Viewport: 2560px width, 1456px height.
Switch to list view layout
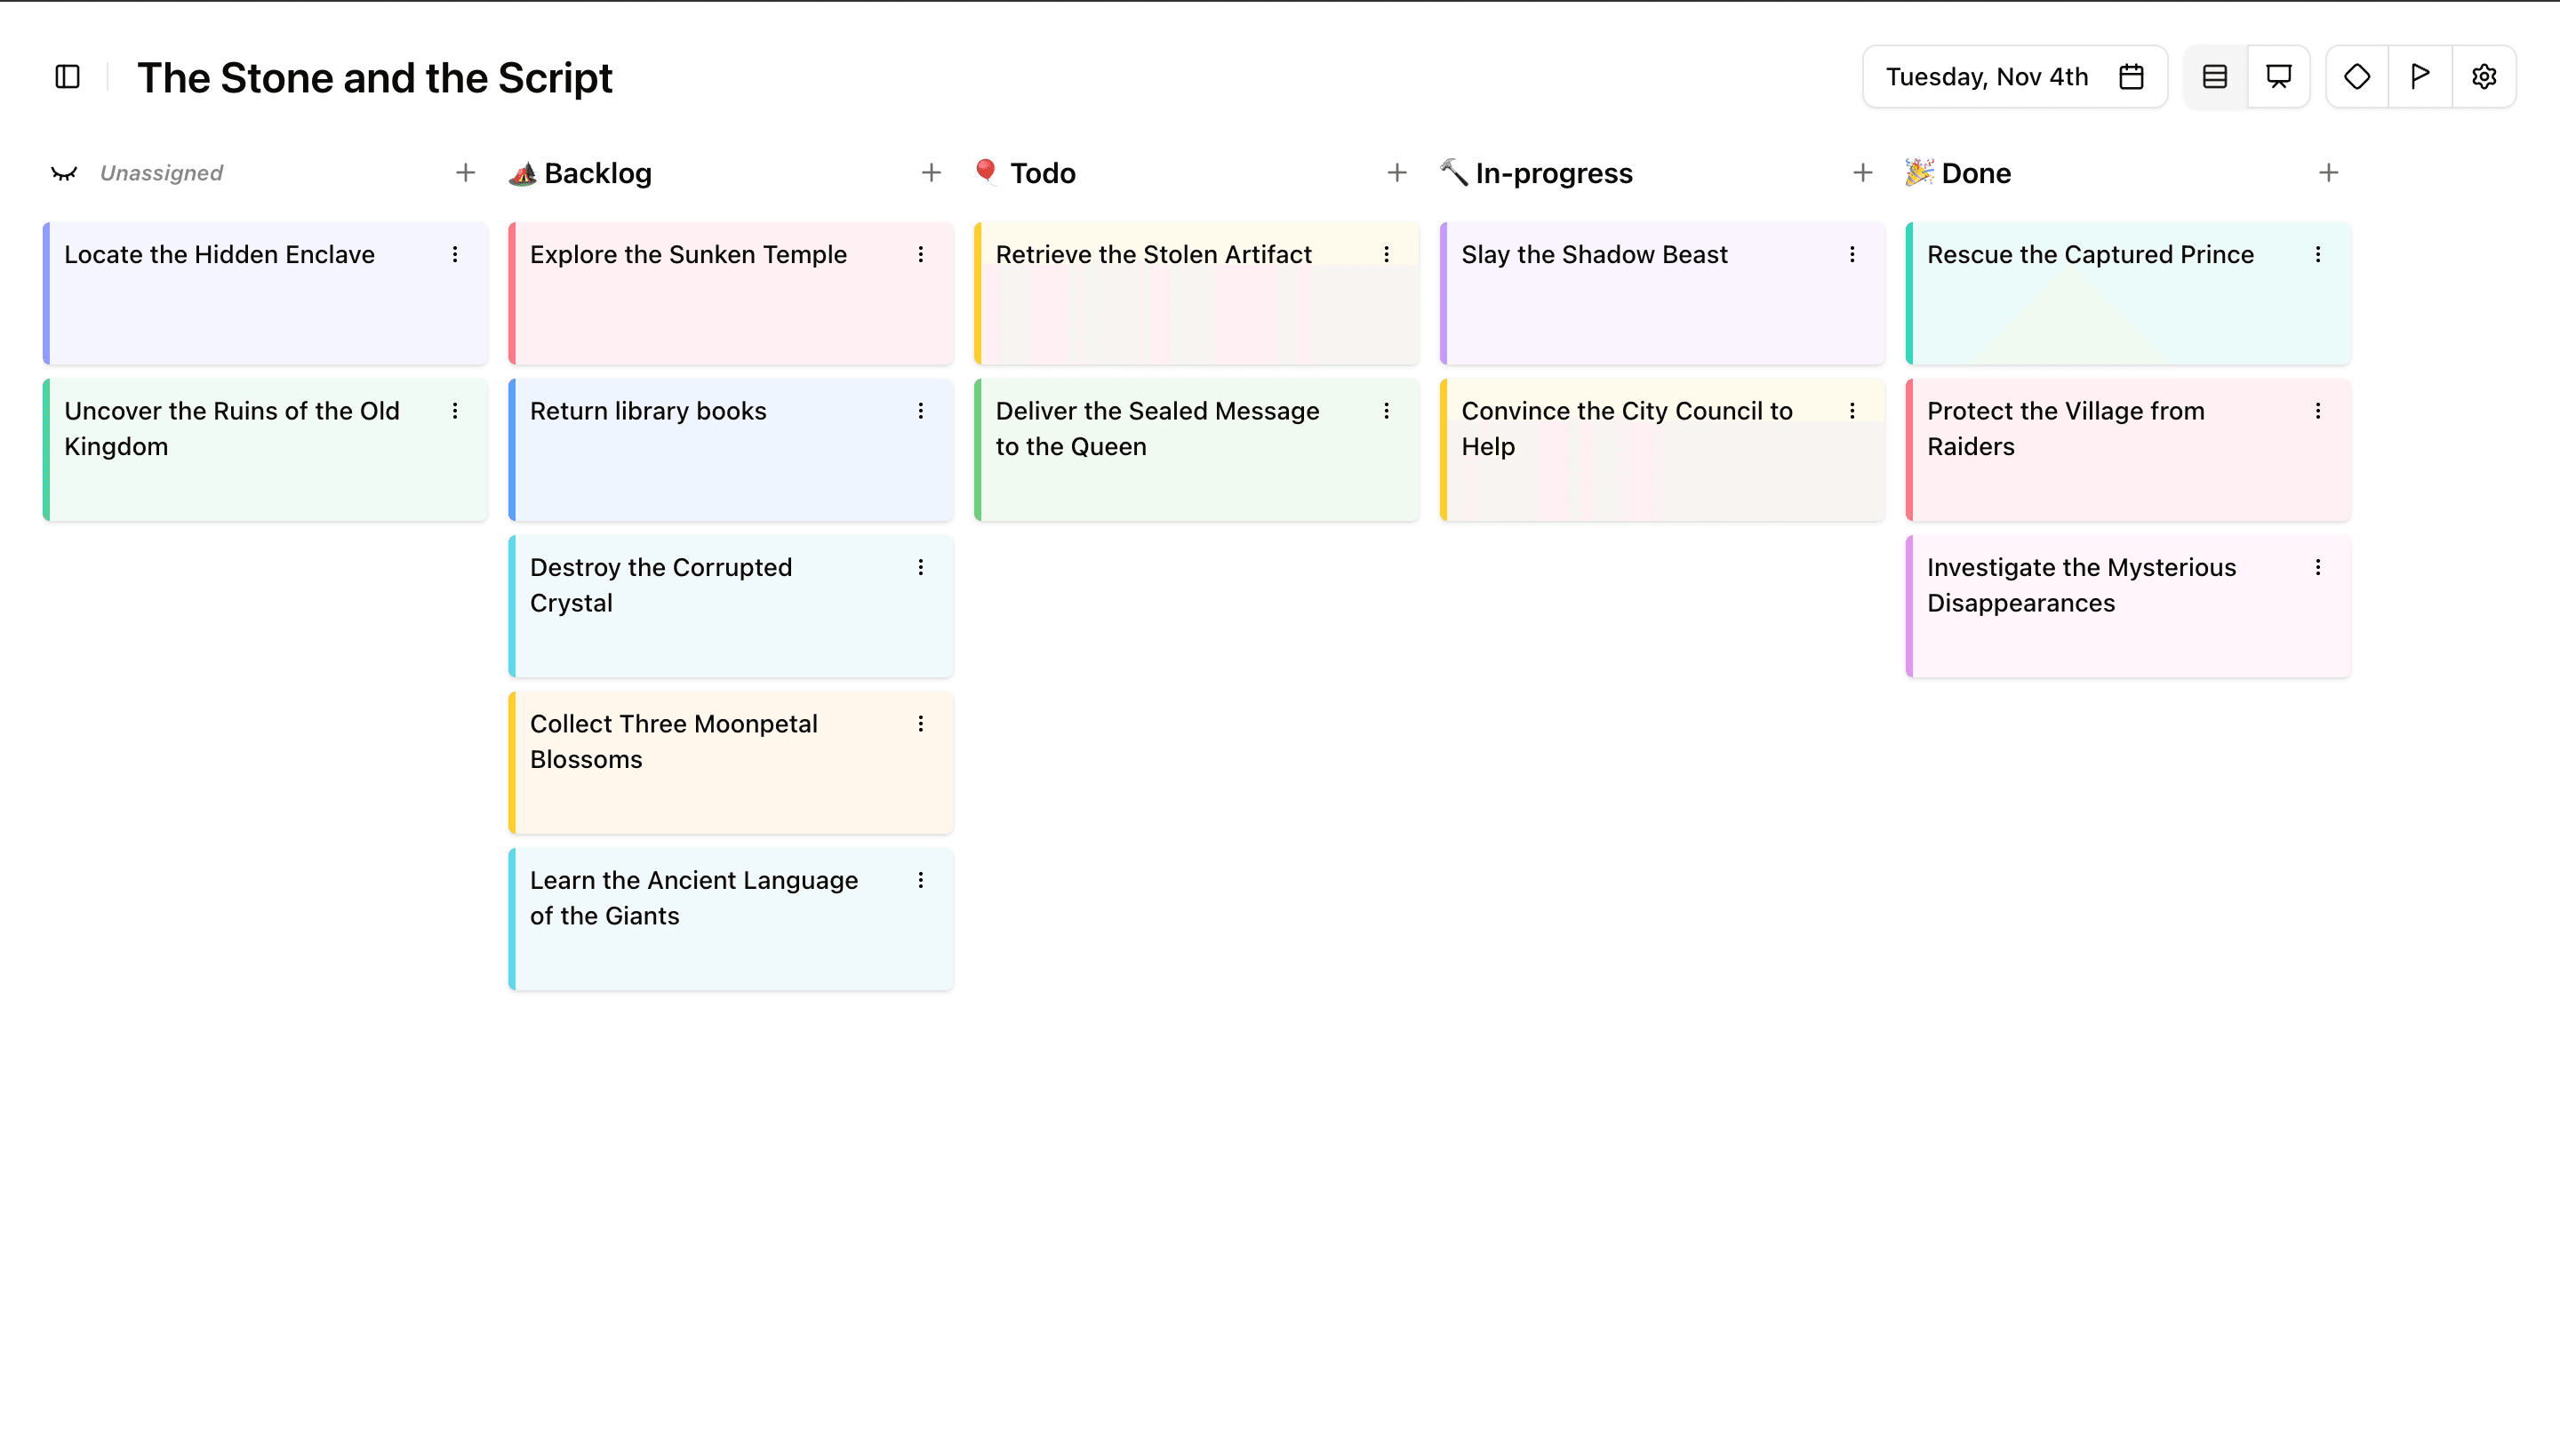coord(2215,77)
